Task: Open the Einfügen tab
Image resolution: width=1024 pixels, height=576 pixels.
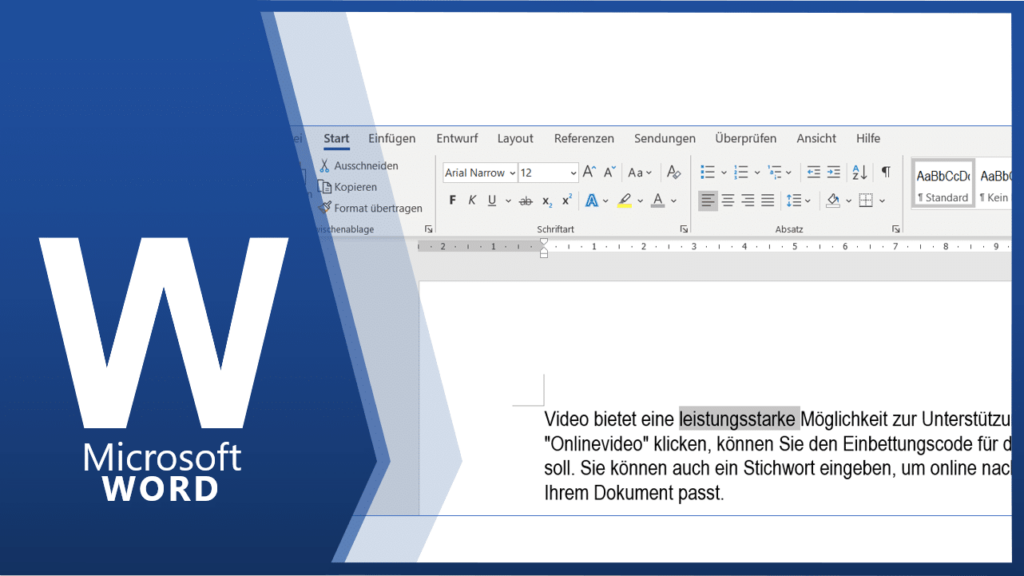Action: [x=392, y=138]
